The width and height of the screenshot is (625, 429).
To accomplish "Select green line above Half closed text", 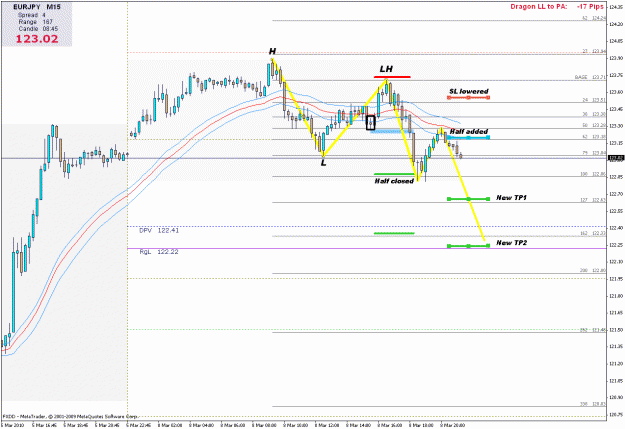I will click(394, 174).
